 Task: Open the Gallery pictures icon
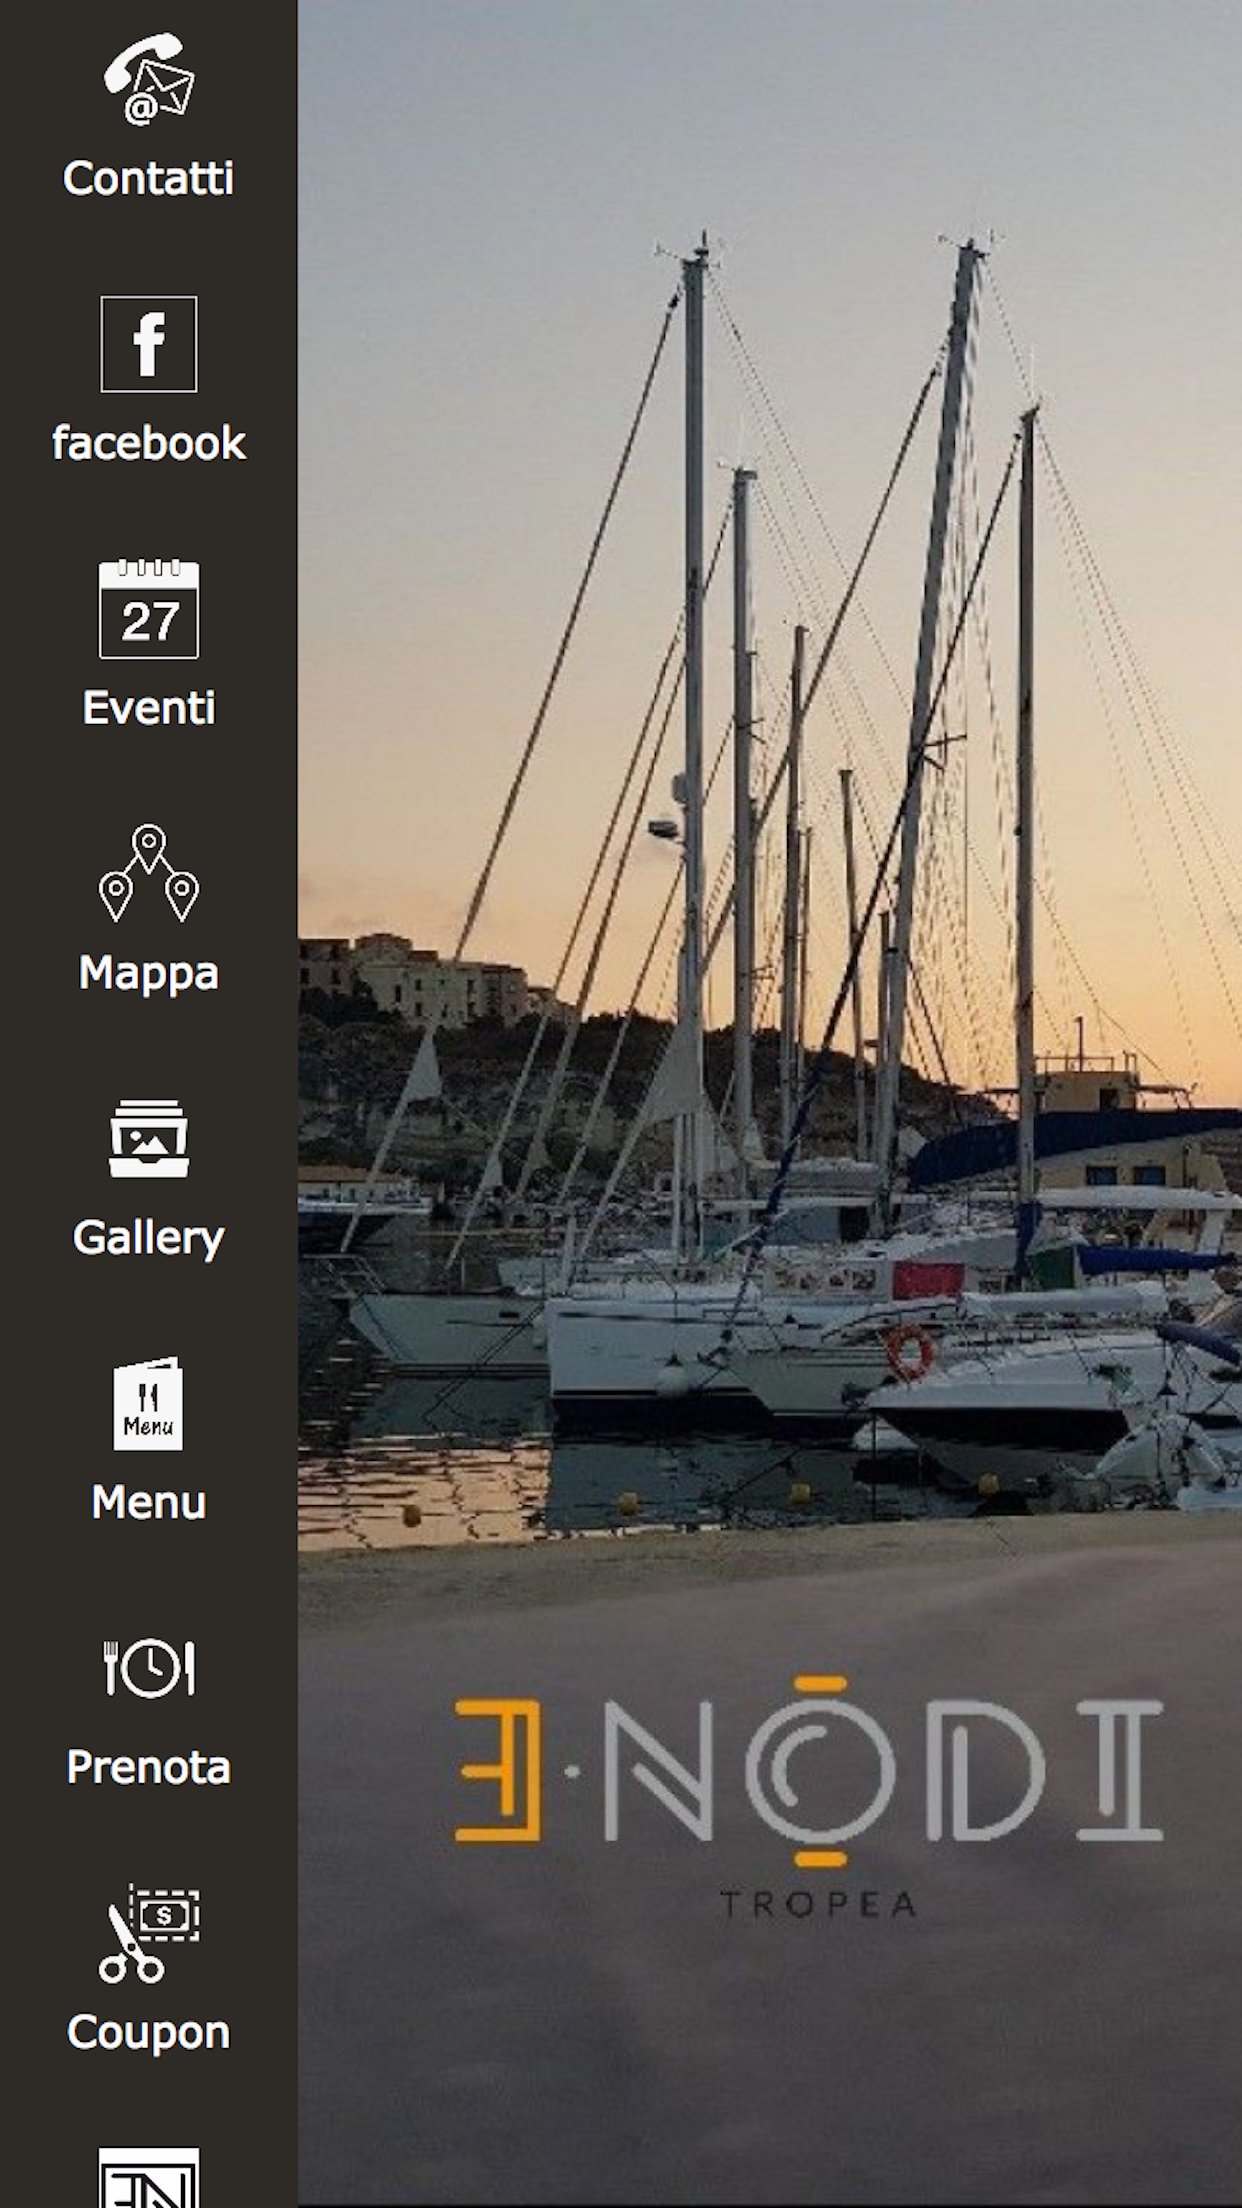pos(149,1139)
